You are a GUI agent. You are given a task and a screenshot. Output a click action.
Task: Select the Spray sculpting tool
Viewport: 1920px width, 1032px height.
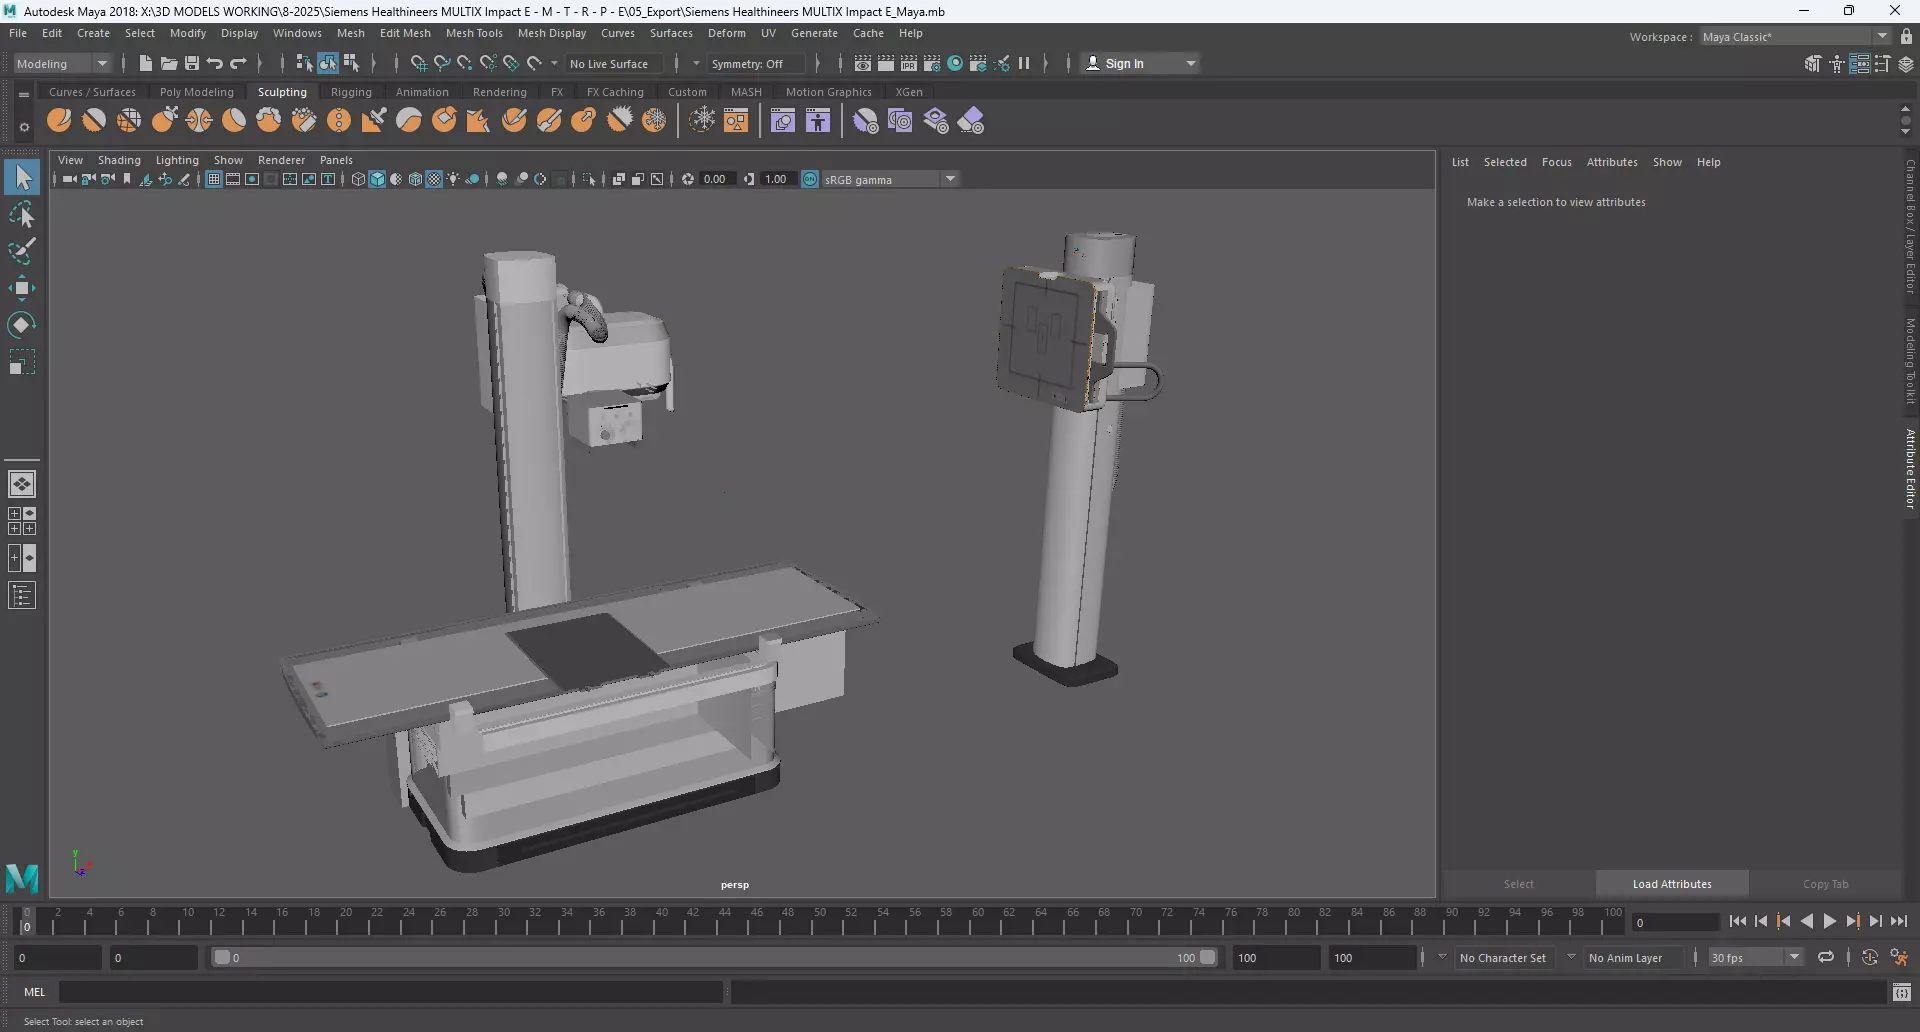click(304, 121)
